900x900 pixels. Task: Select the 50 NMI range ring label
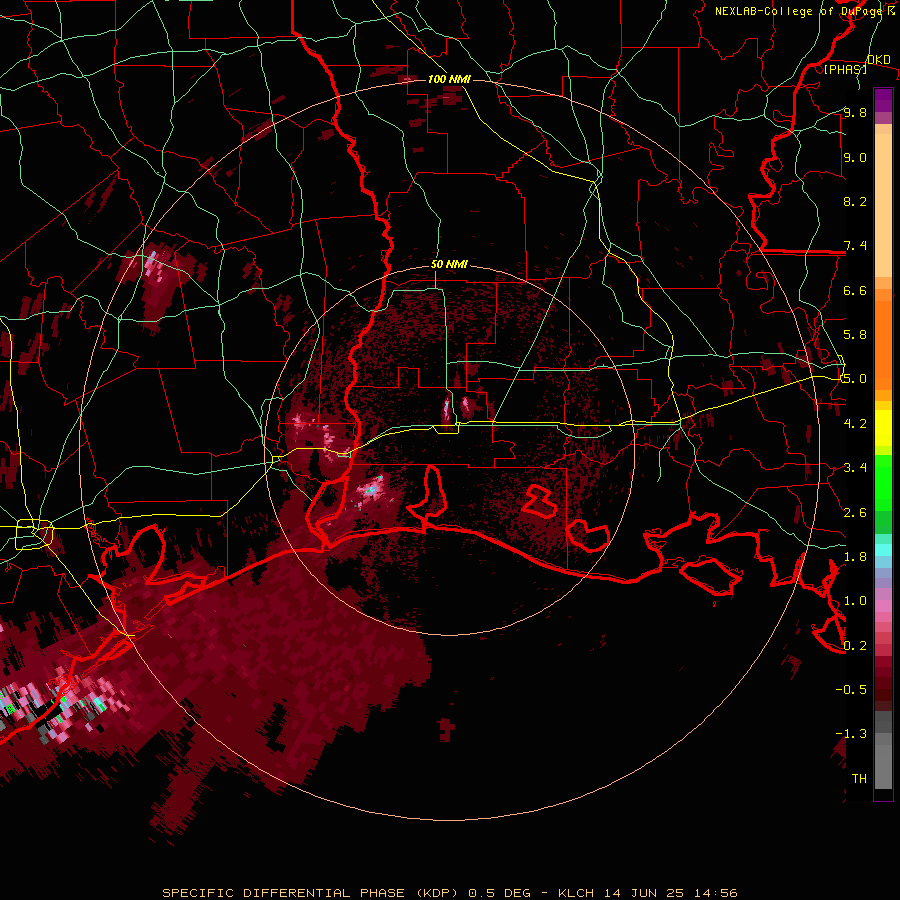(449, 264)
